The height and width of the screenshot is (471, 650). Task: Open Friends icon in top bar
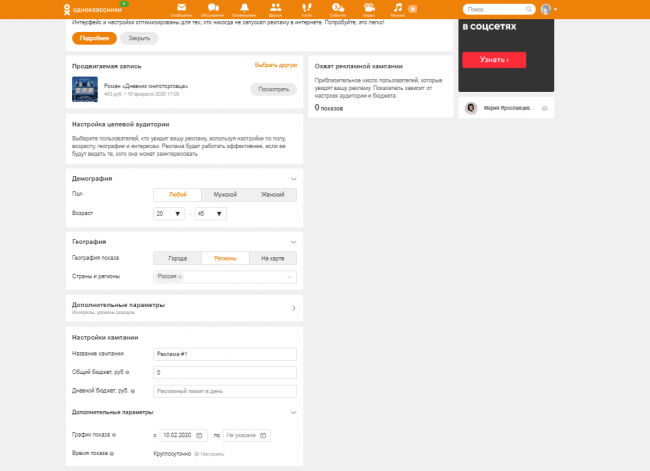275,10
